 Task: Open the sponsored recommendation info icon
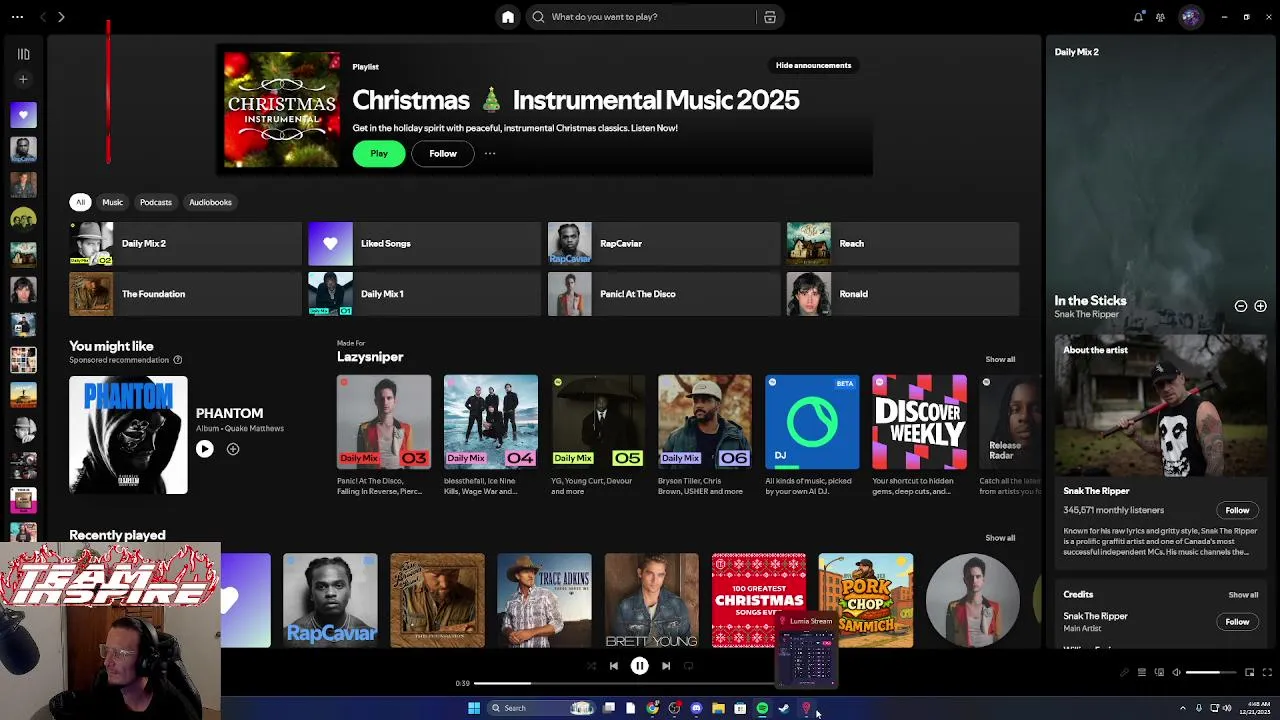(x=178, y=360)
